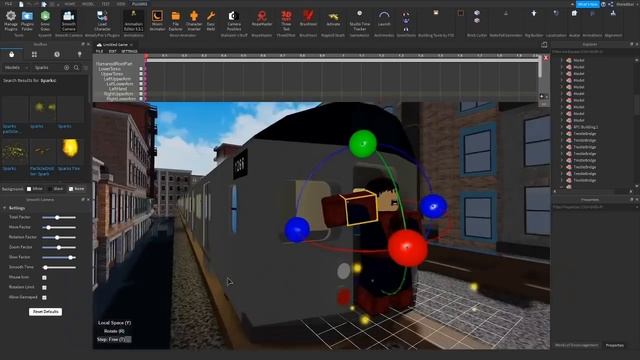
Task: Open the Moon Animator plugin
Action: pyautogui.click(x=157, y=20)
